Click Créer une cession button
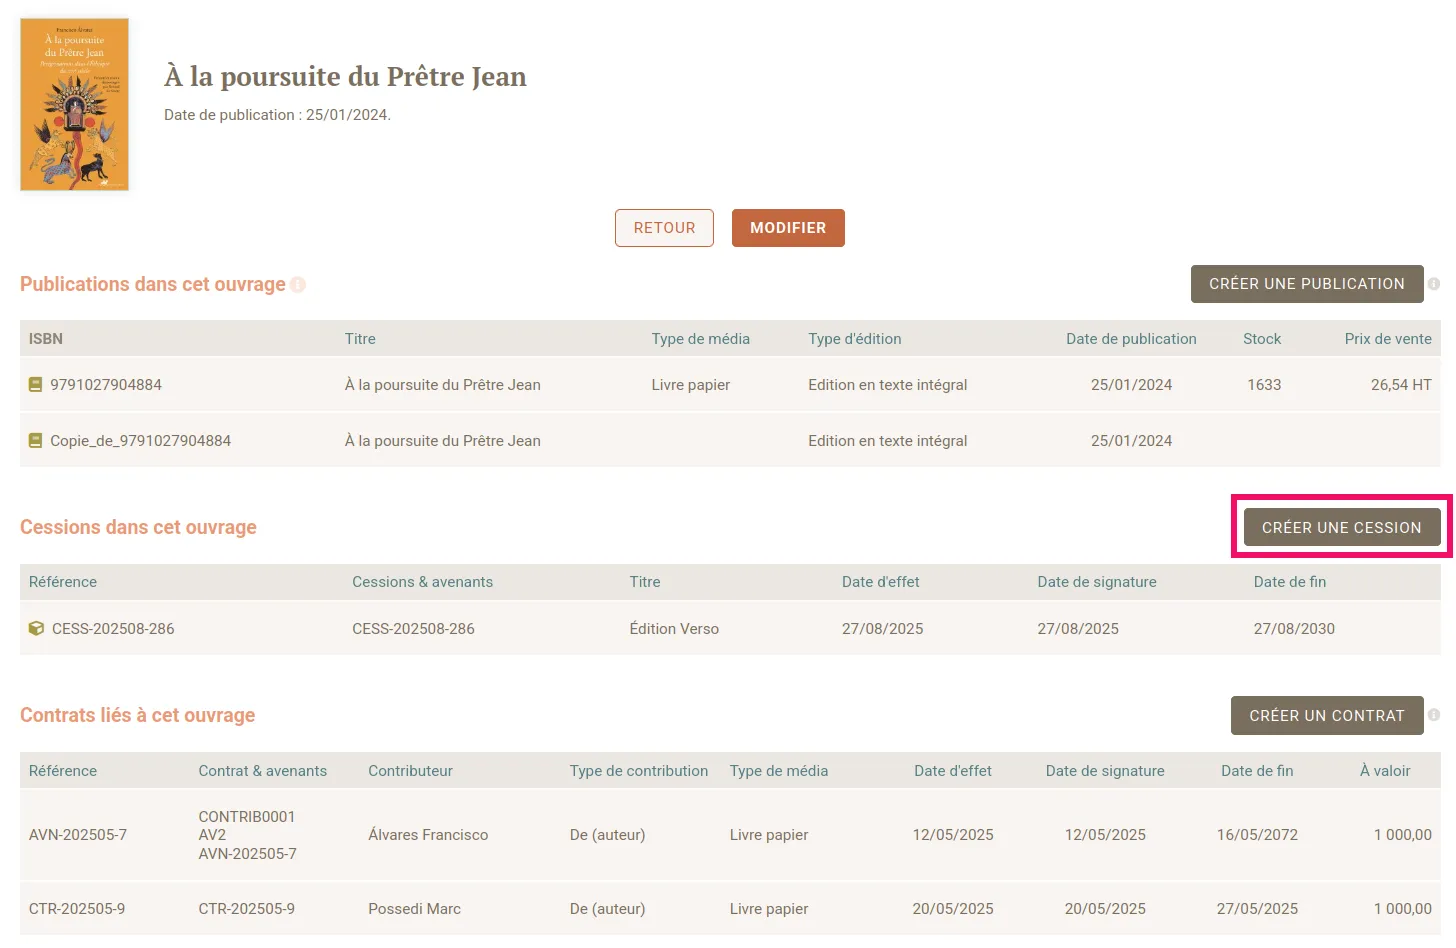 1341,528
